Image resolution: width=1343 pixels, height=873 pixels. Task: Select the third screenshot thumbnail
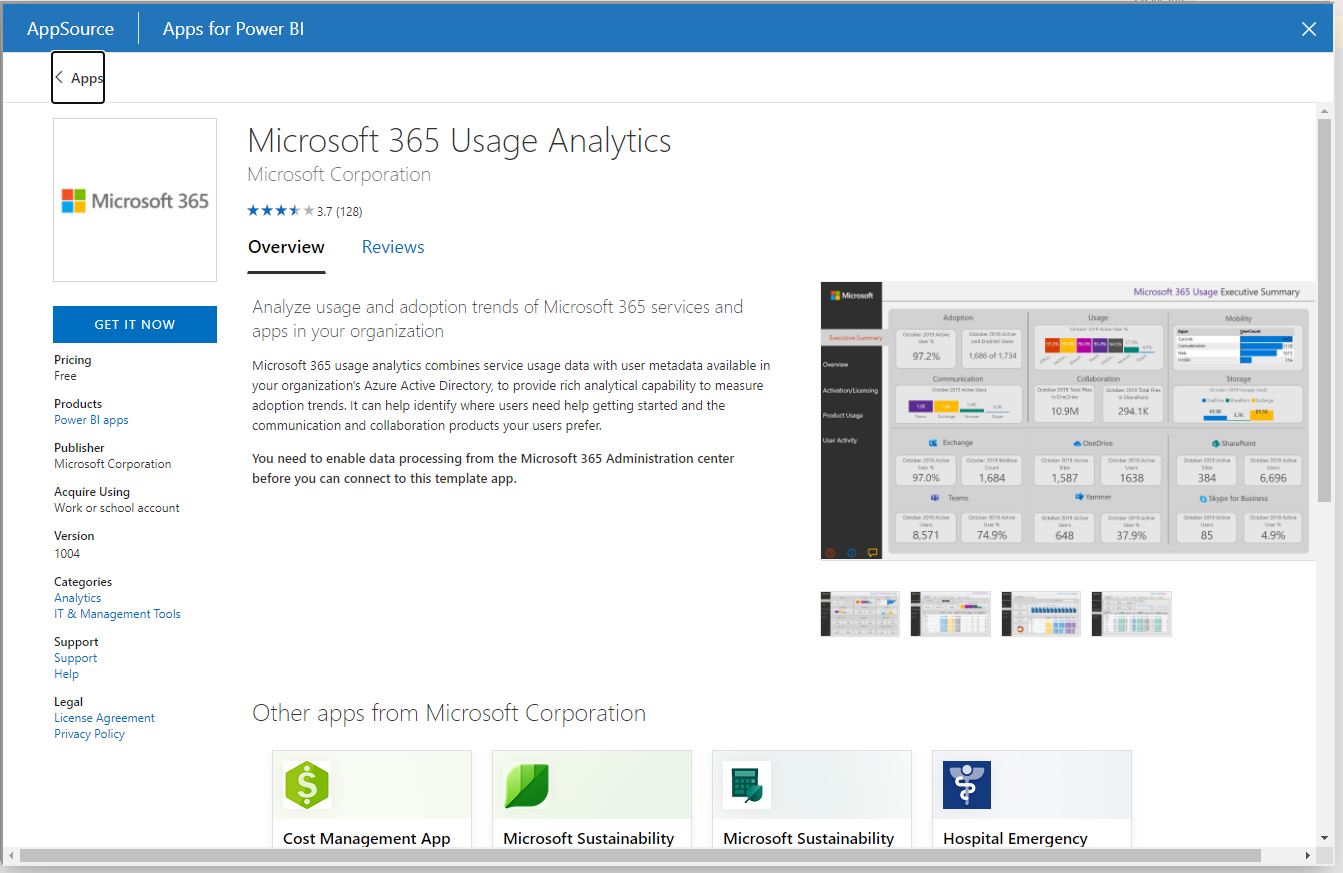pos(1041,613)
